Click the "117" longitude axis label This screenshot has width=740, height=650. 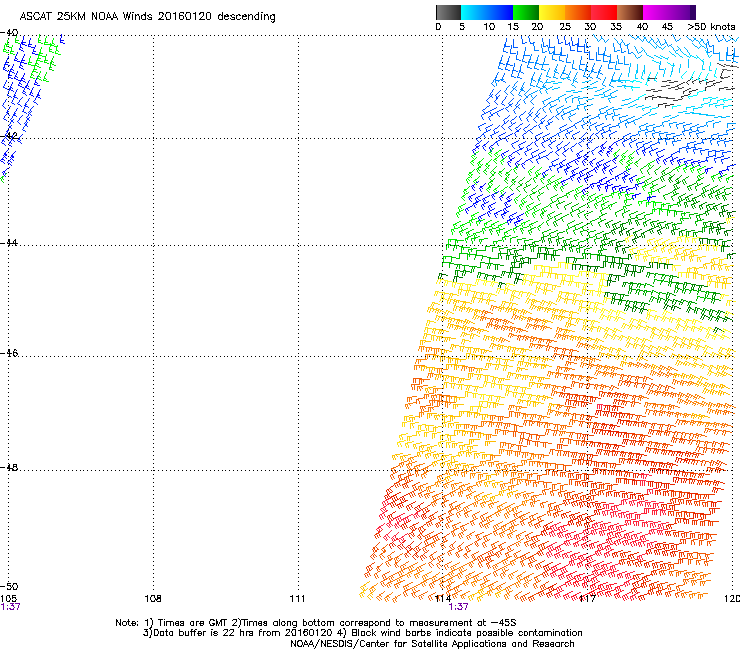click(x=587, y=599)
